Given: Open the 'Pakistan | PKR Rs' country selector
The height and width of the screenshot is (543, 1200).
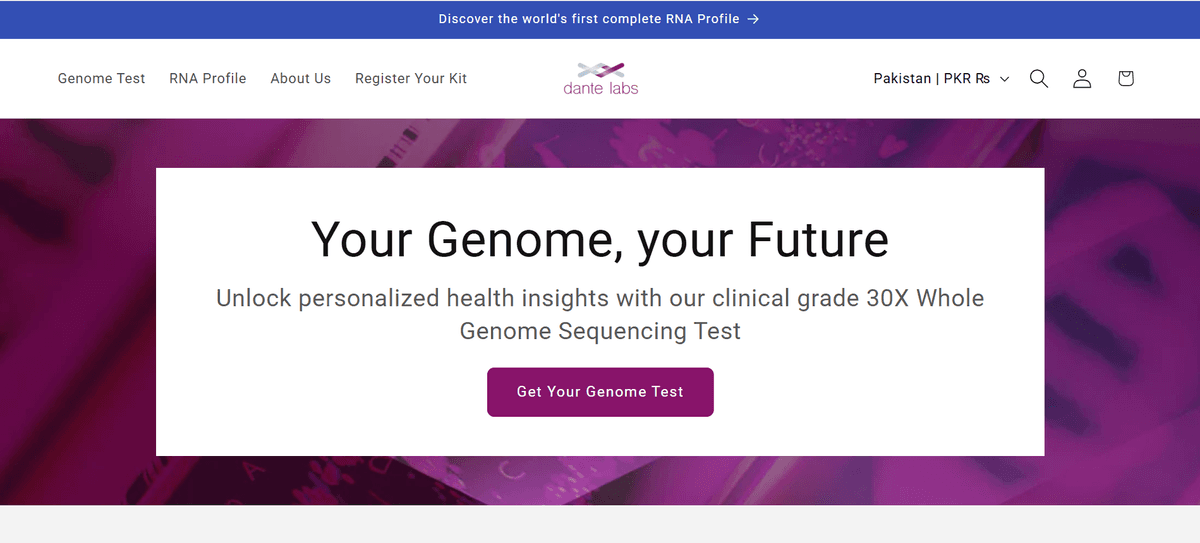Looking at the screenshot, I should point(930,78).
